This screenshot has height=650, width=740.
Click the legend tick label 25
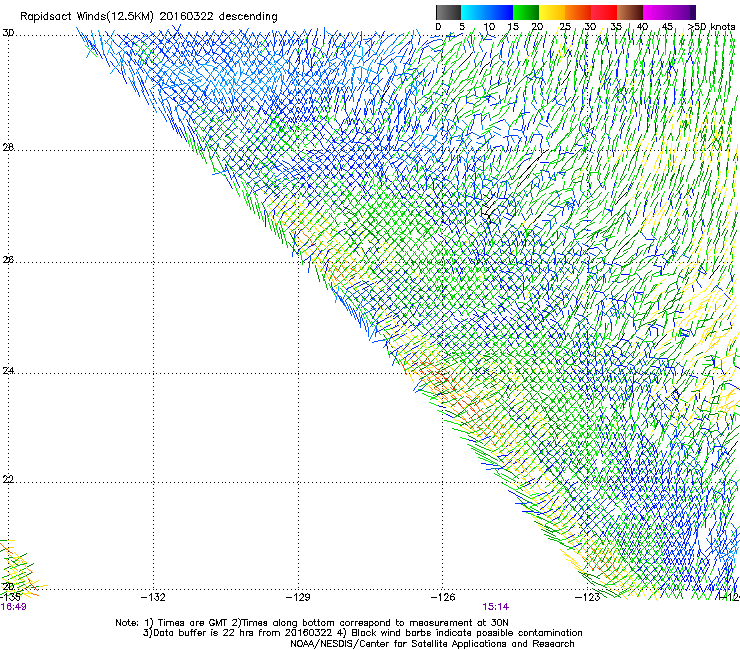coord(565,27)
